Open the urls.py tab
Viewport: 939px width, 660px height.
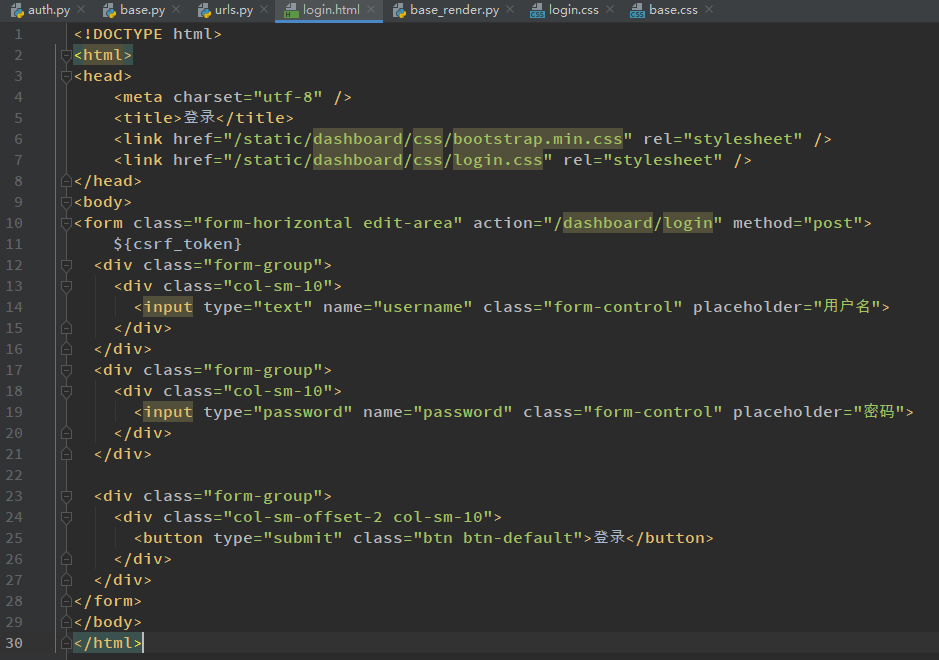(x=234, y=10)
